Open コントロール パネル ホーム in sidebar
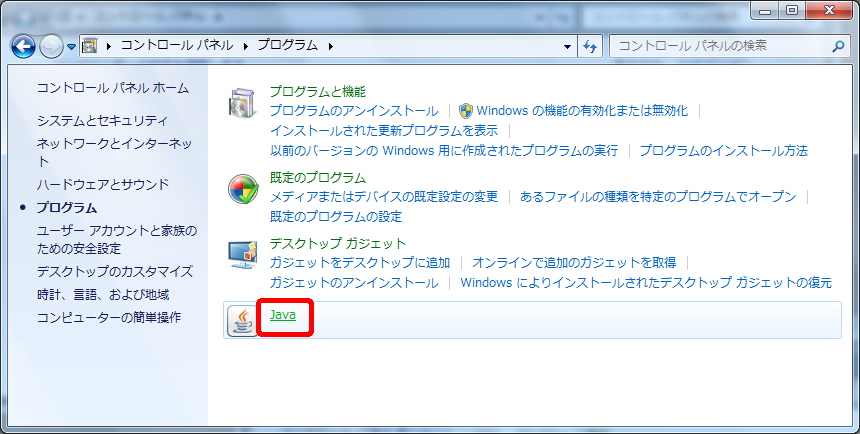 pos(113,88)
